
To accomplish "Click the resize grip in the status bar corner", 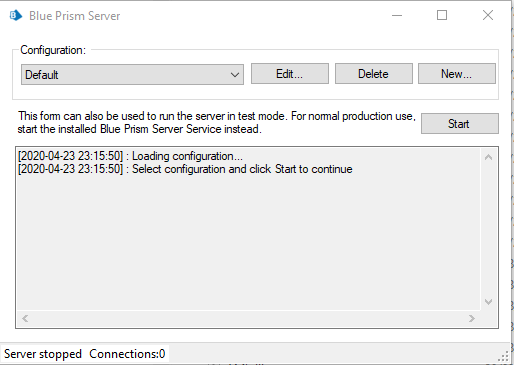I will click(503, 356).
